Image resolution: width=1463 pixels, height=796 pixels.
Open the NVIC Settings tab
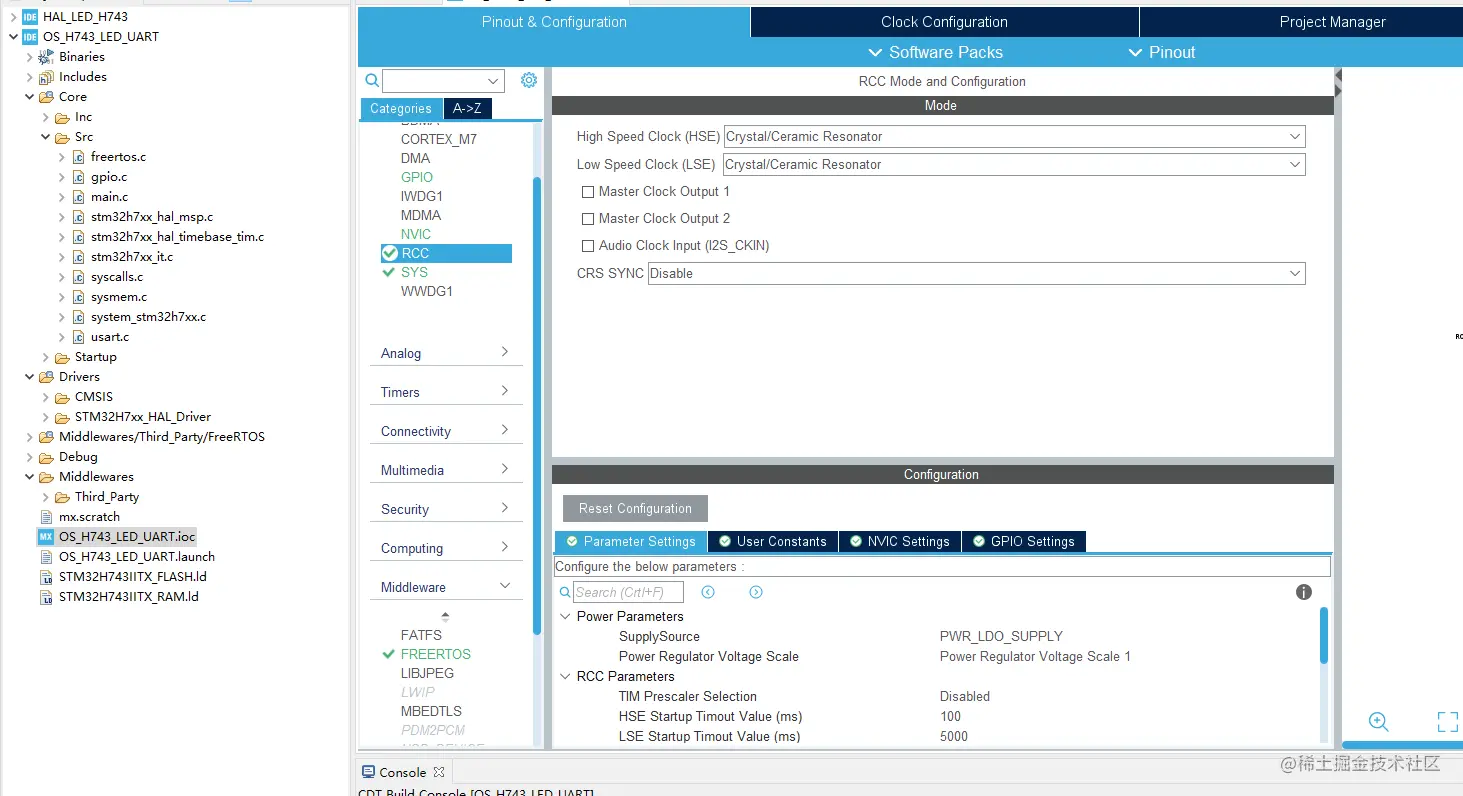(x=900, y=541)
